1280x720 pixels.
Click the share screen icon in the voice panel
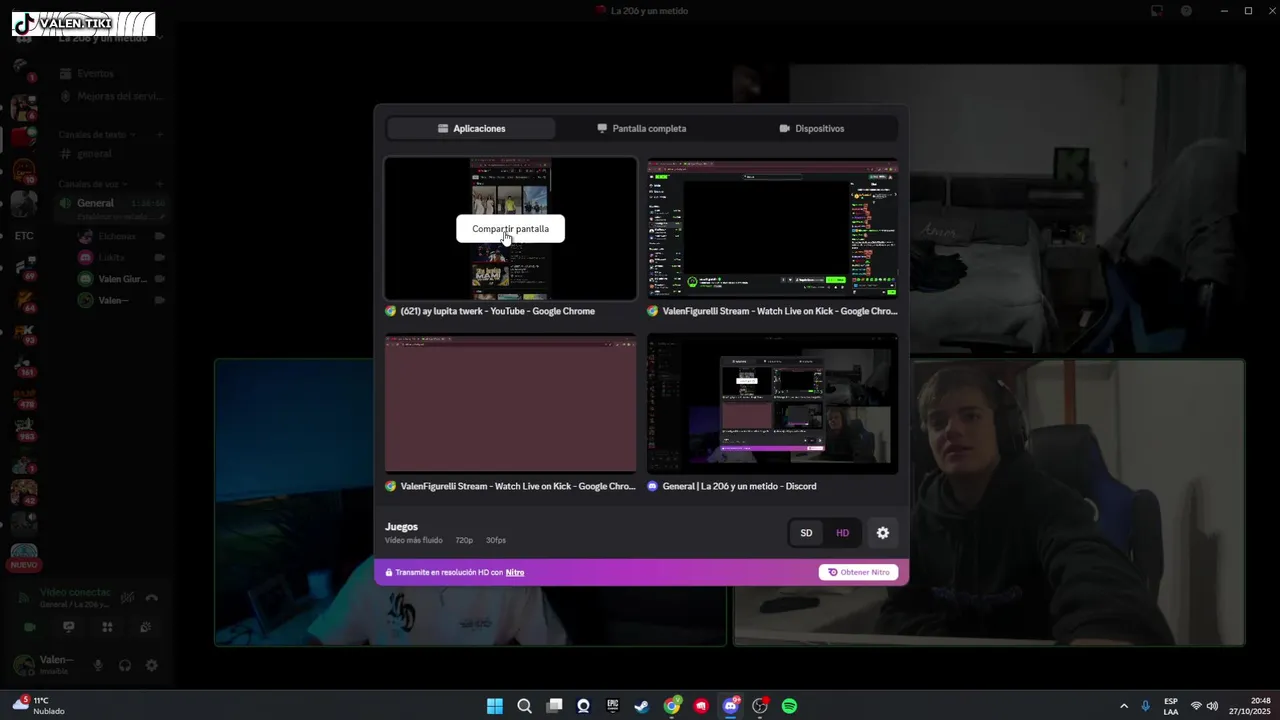[69, 627]
